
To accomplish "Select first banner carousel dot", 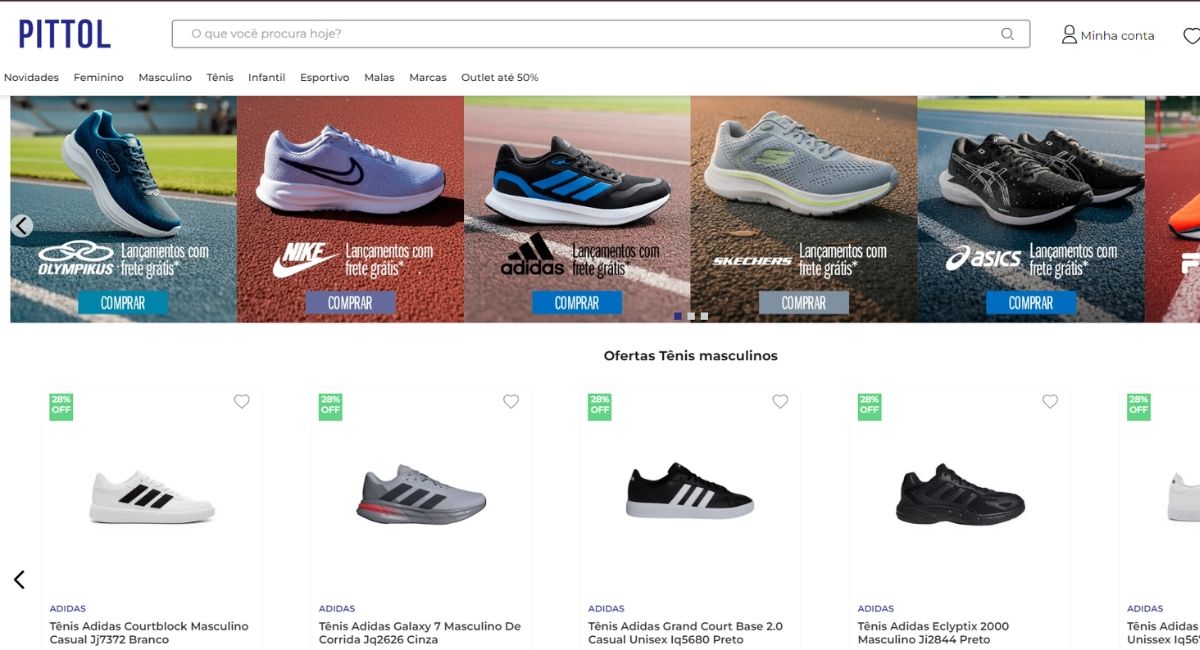I will click(678, 316).
